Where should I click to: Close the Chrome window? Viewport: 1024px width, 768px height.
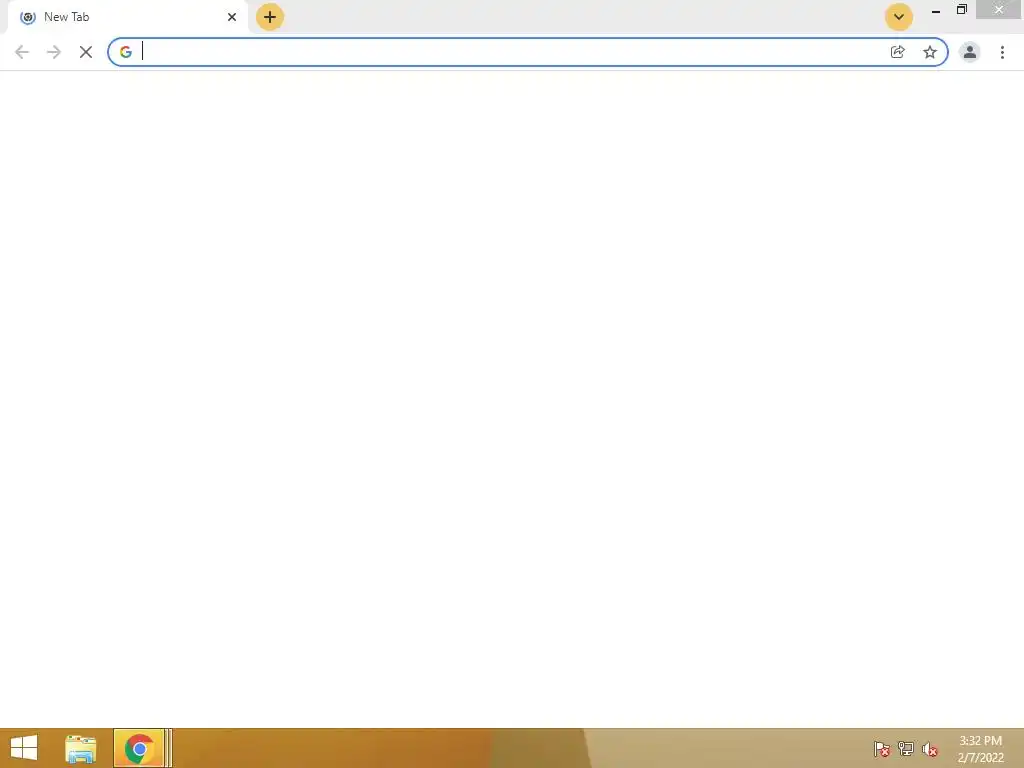999,10
